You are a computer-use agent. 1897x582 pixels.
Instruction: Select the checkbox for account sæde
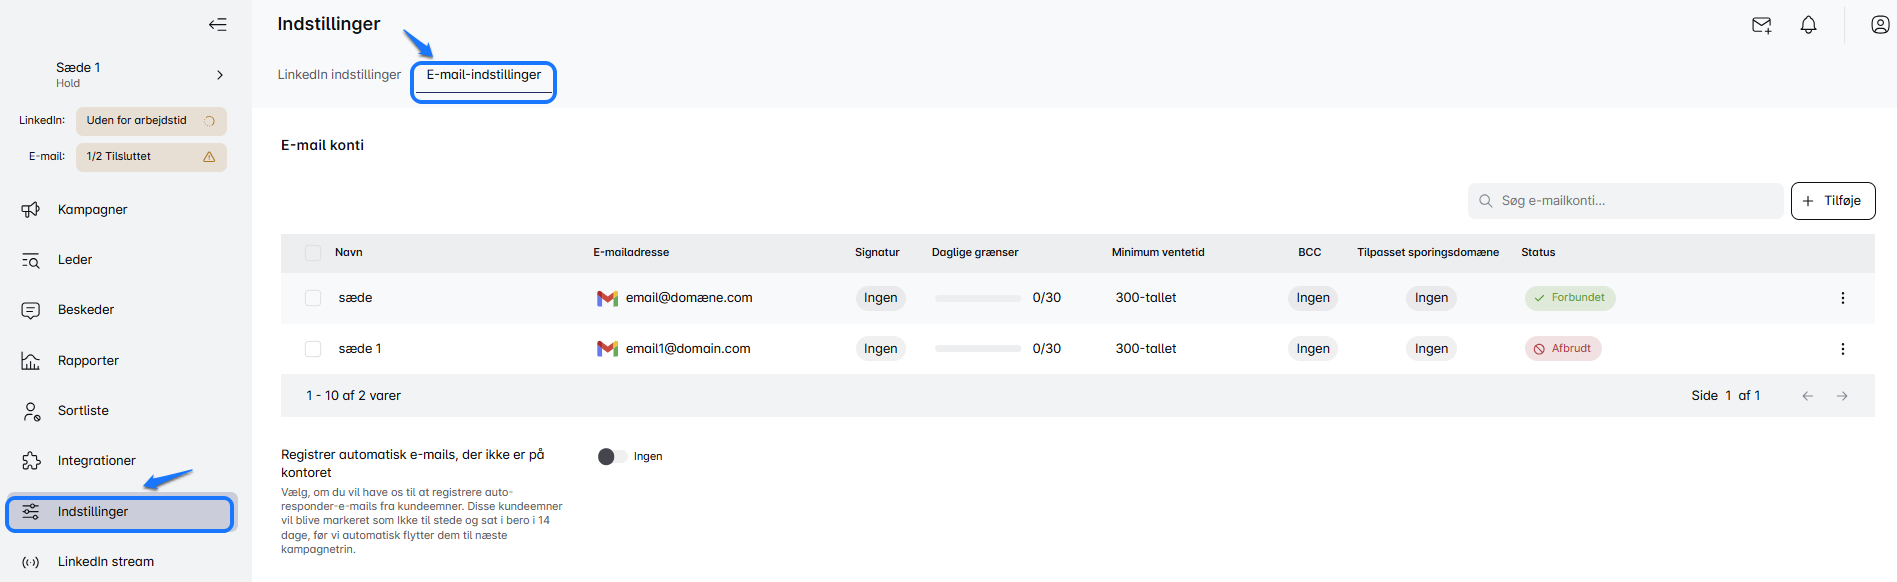(313, 298)
